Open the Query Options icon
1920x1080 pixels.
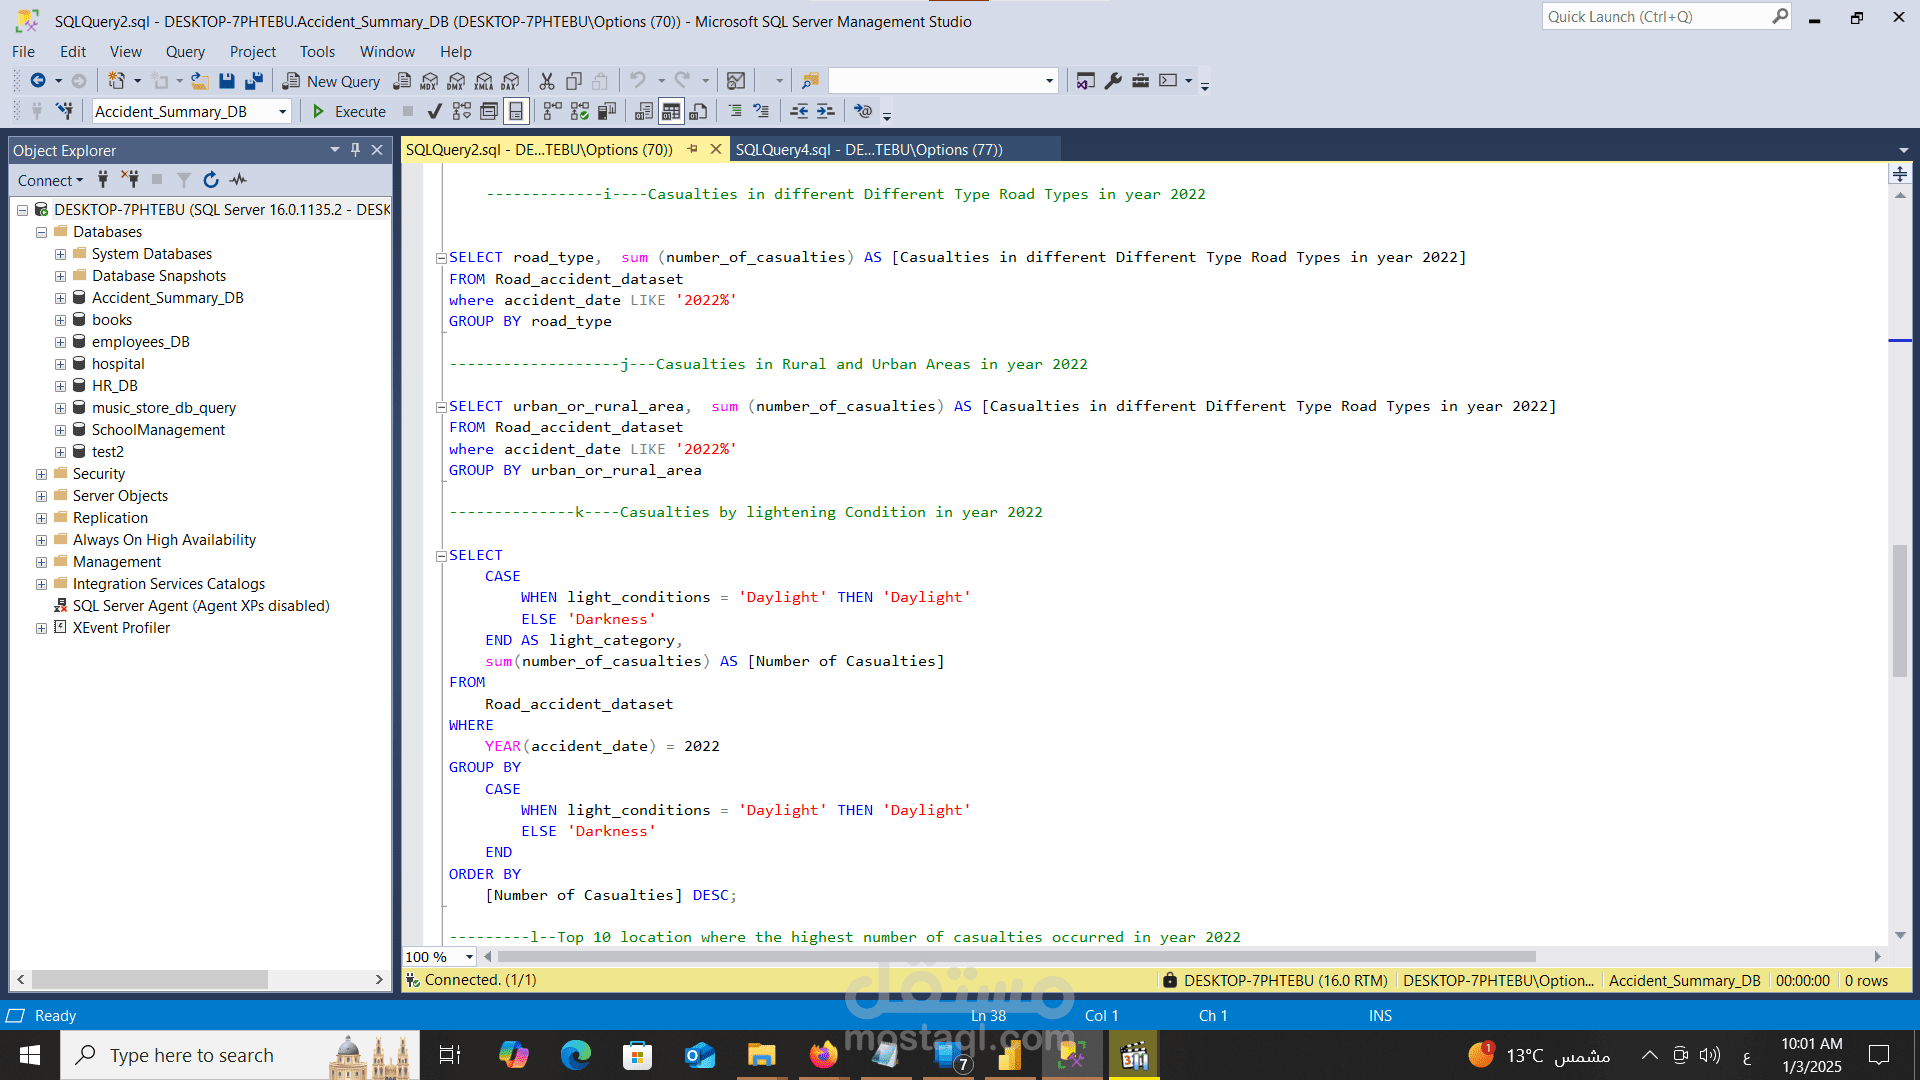pos(489,111)
